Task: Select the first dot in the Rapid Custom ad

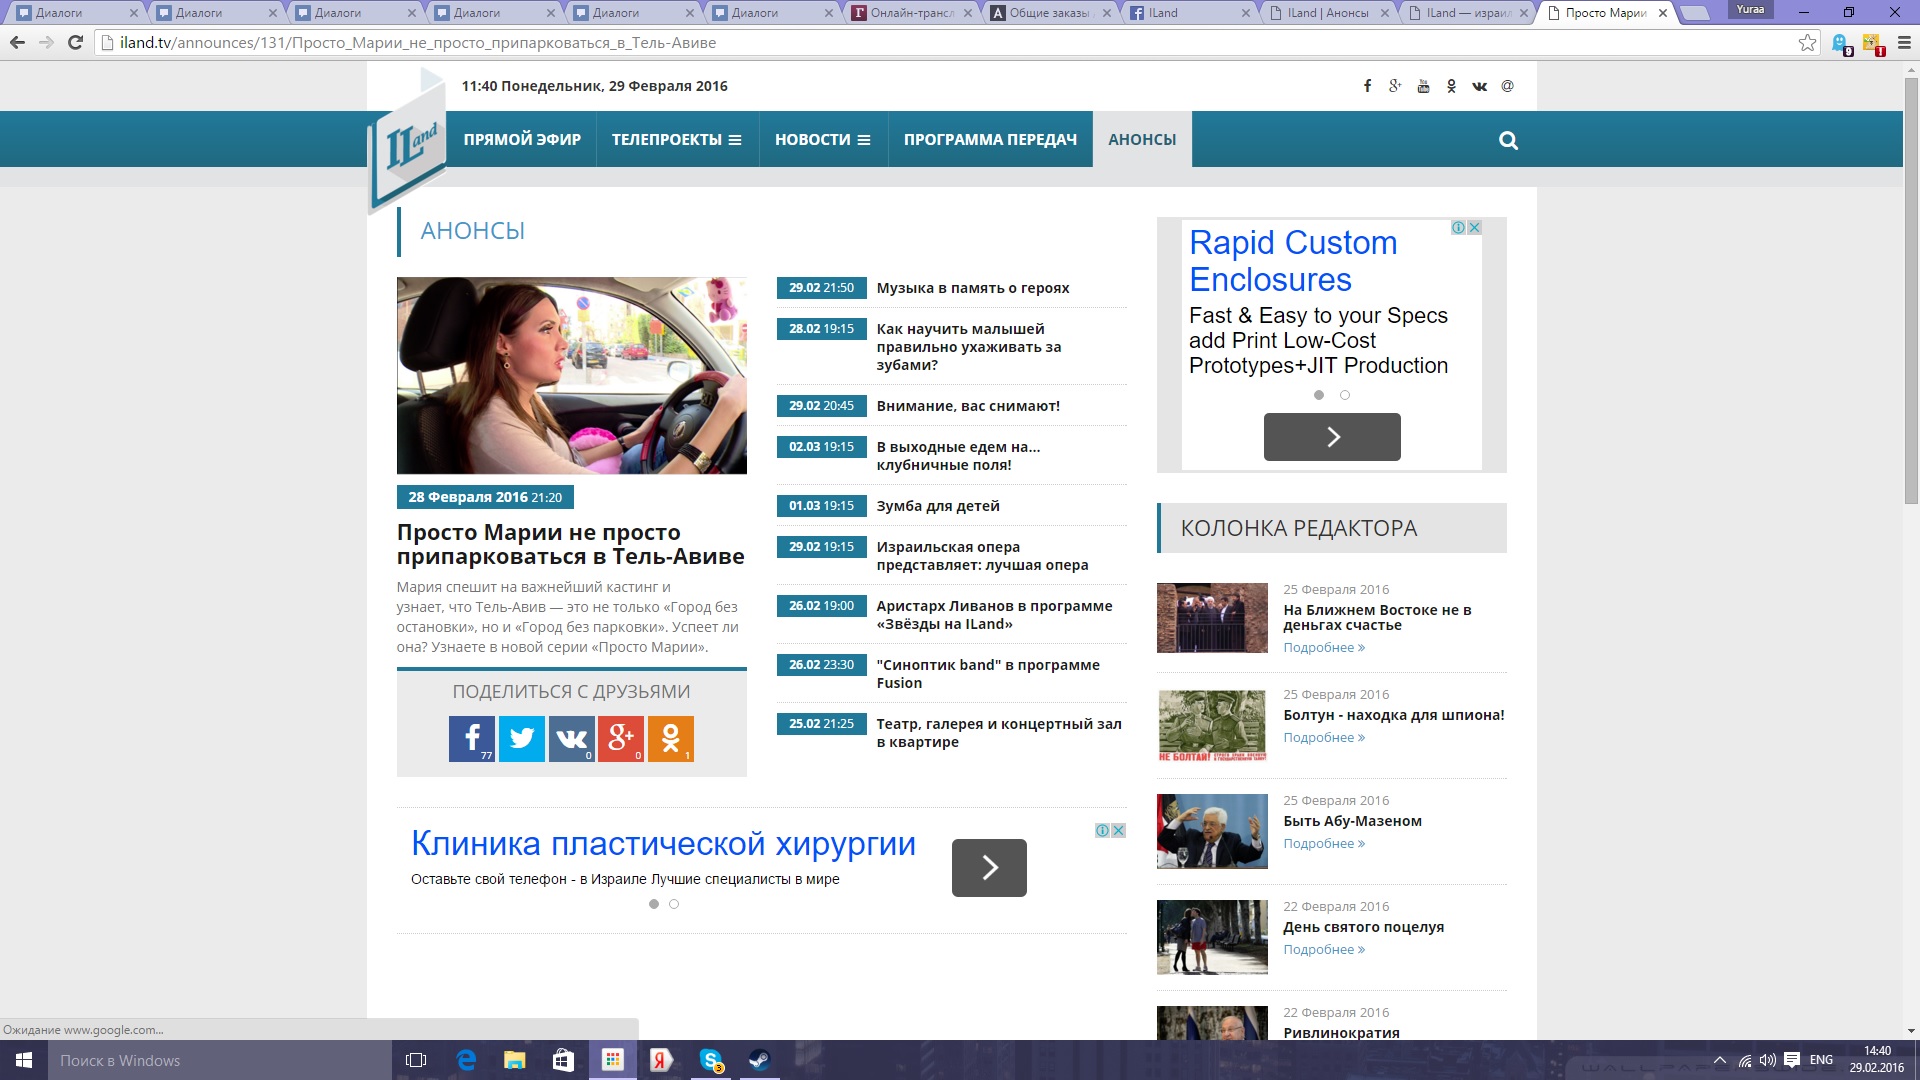Action: click(1319, 395)
